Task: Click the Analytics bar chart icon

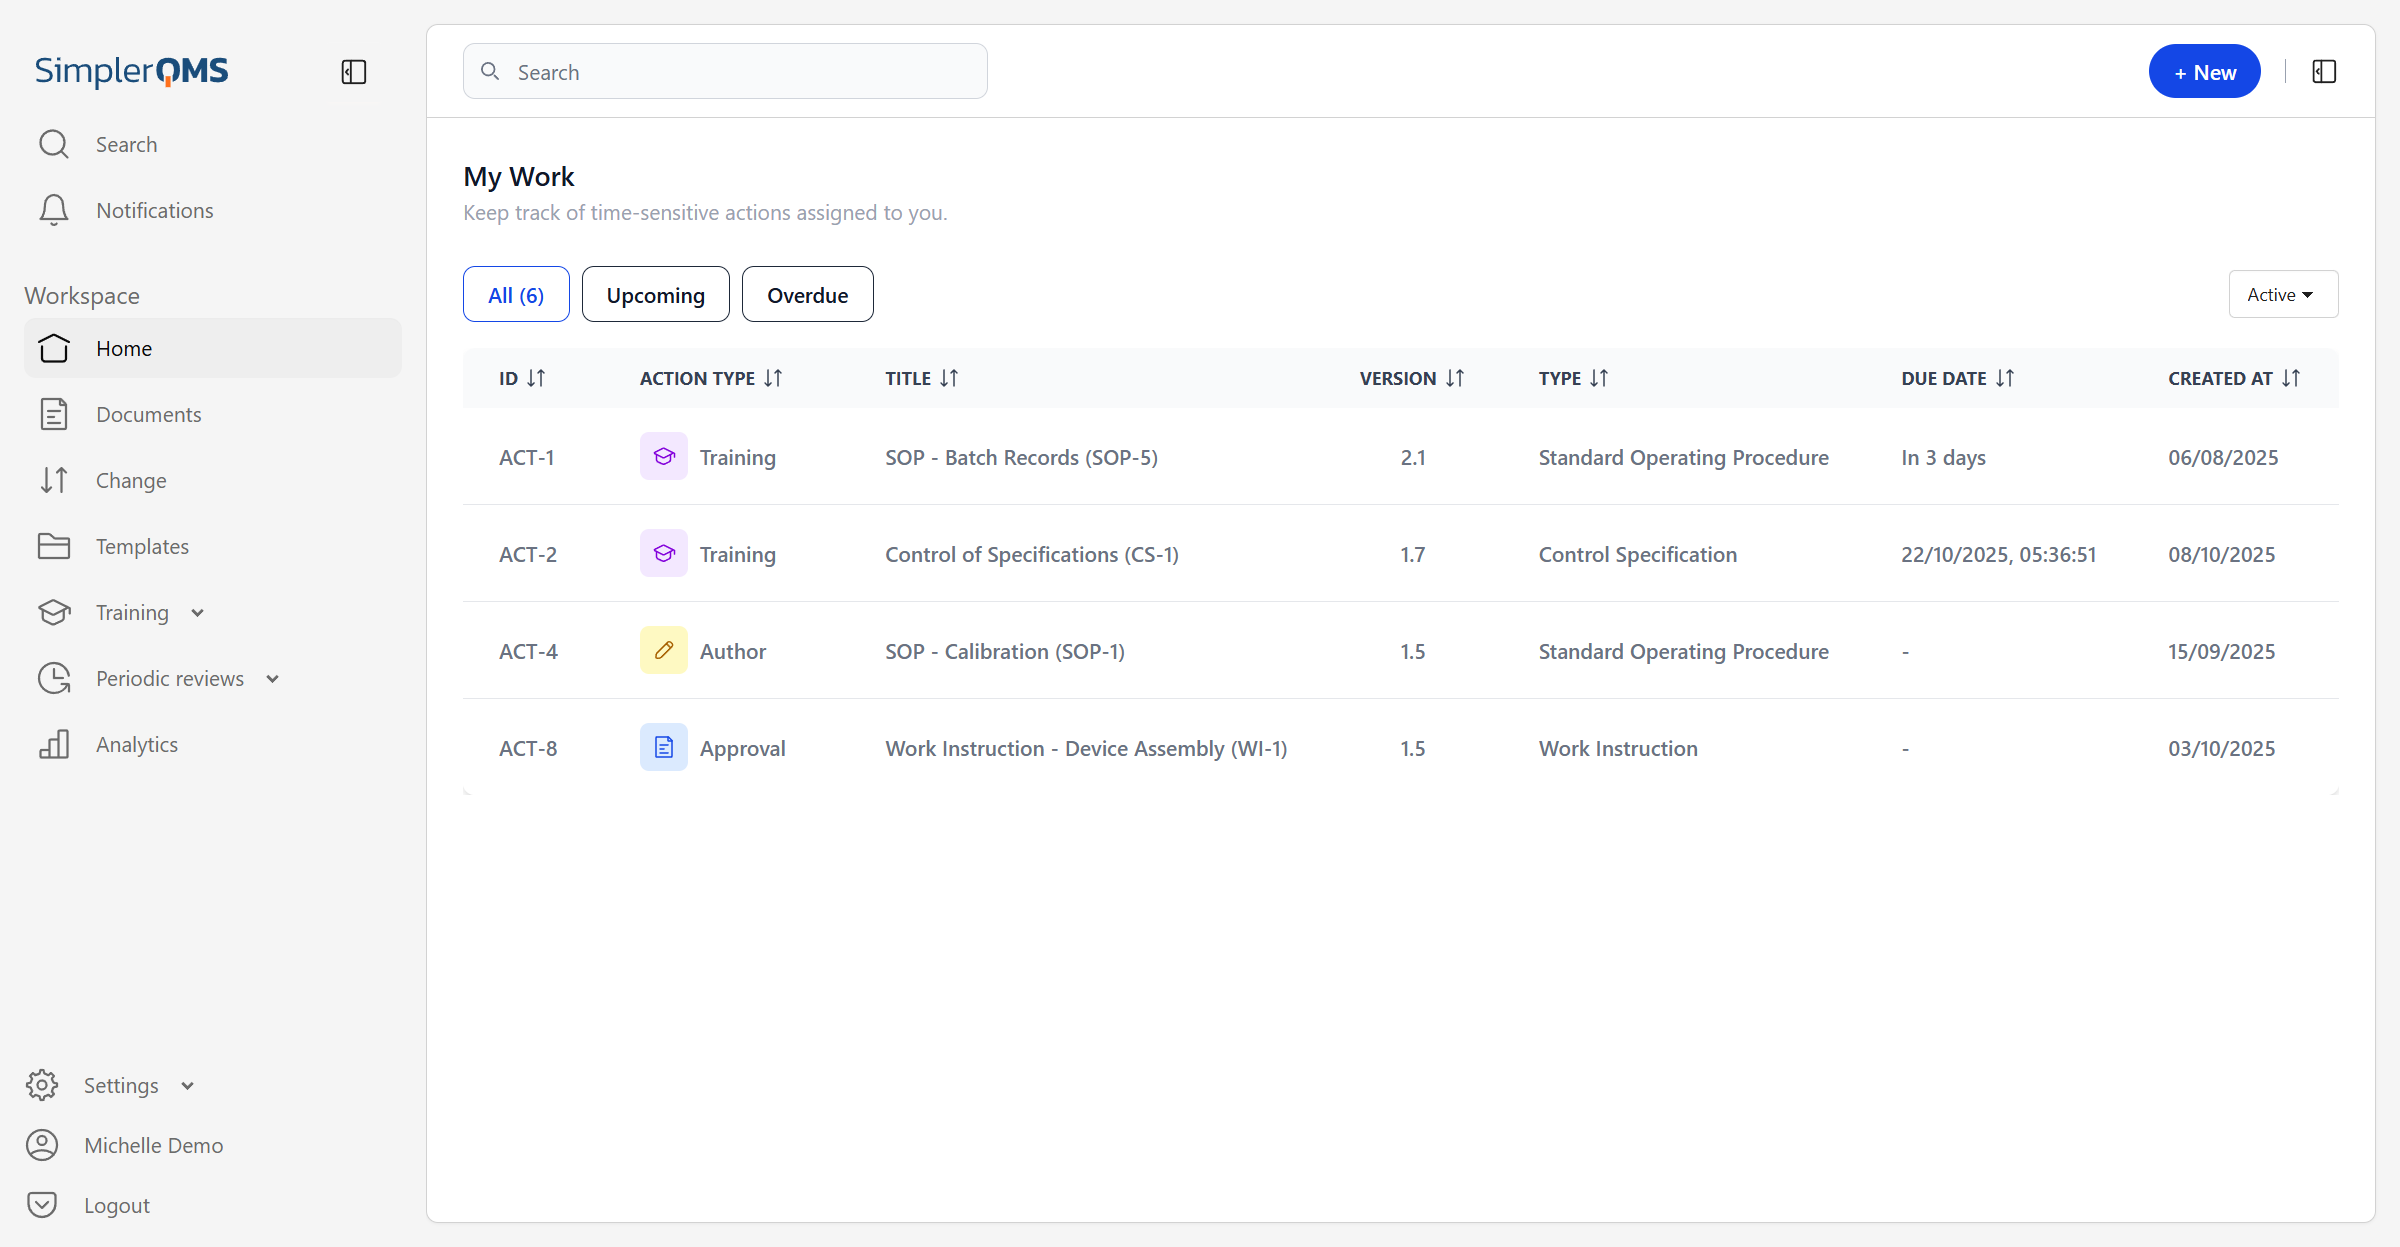Action: [54, 744]
